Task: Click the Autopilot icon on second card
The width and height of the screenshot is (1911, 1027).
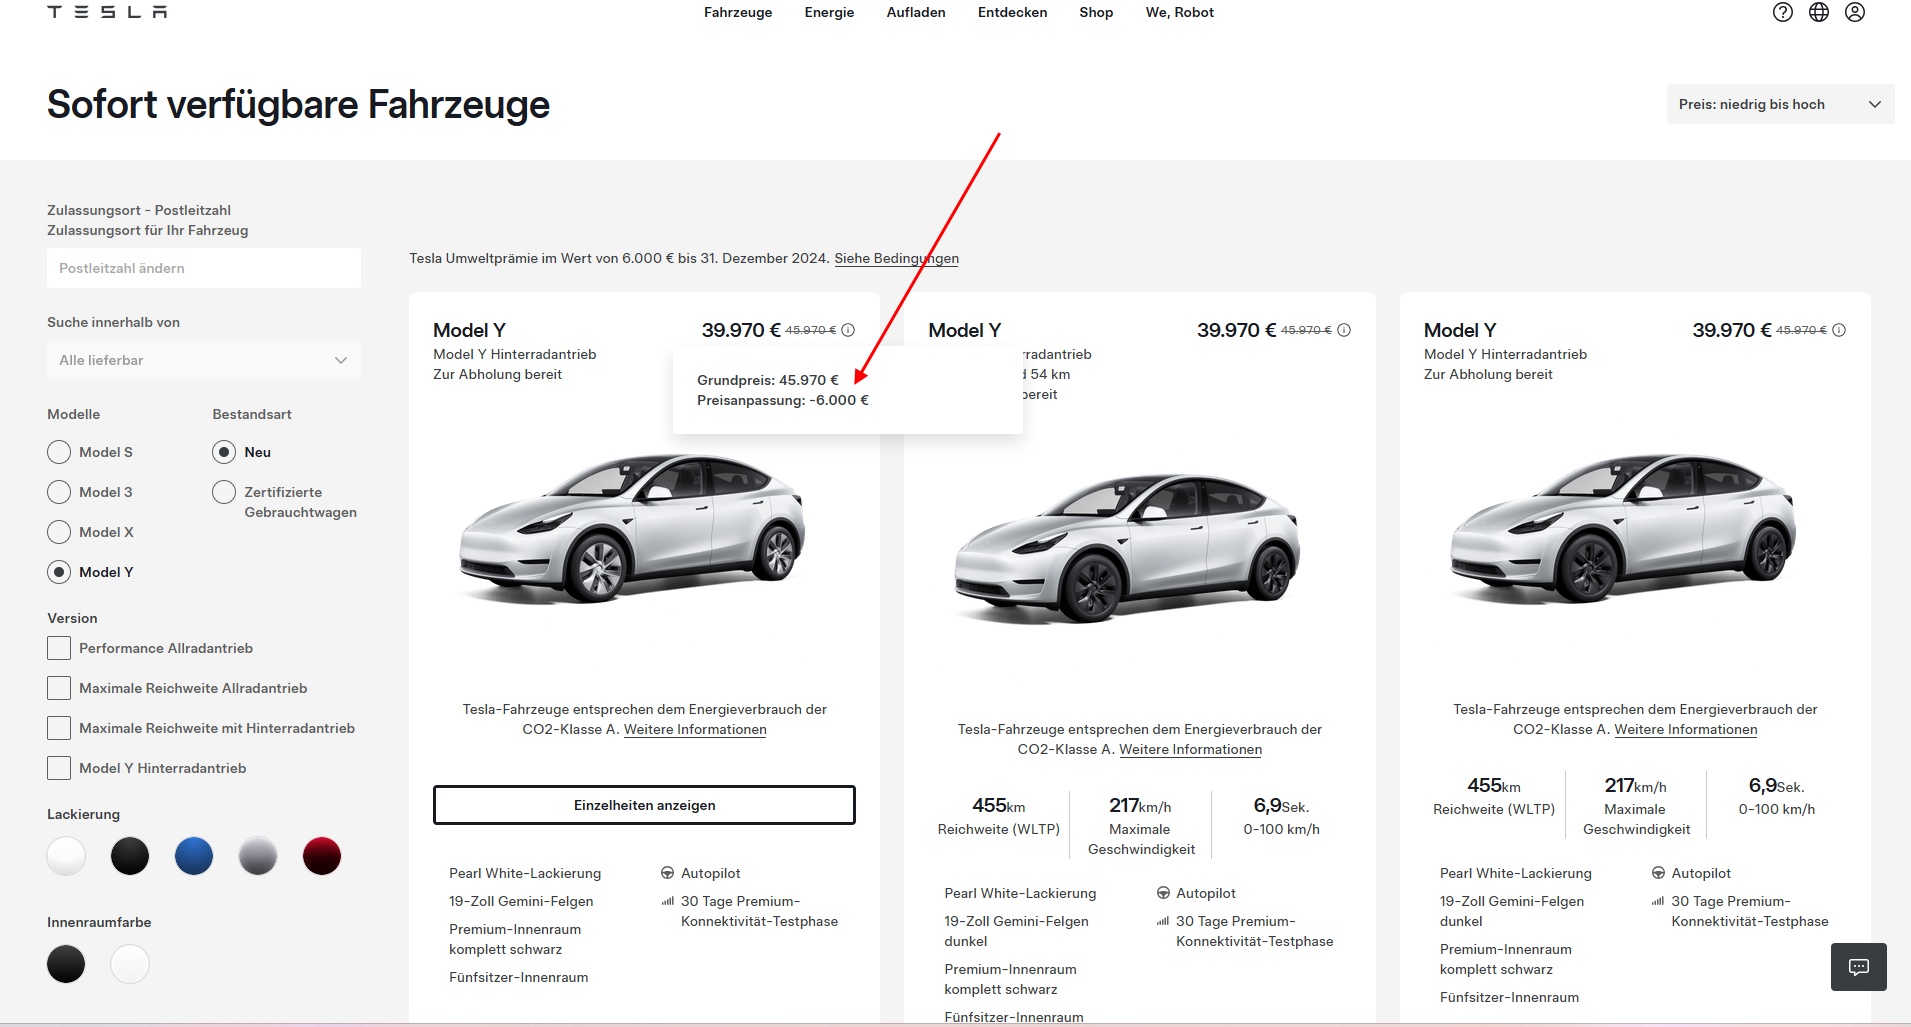Action: (1163, 893)
